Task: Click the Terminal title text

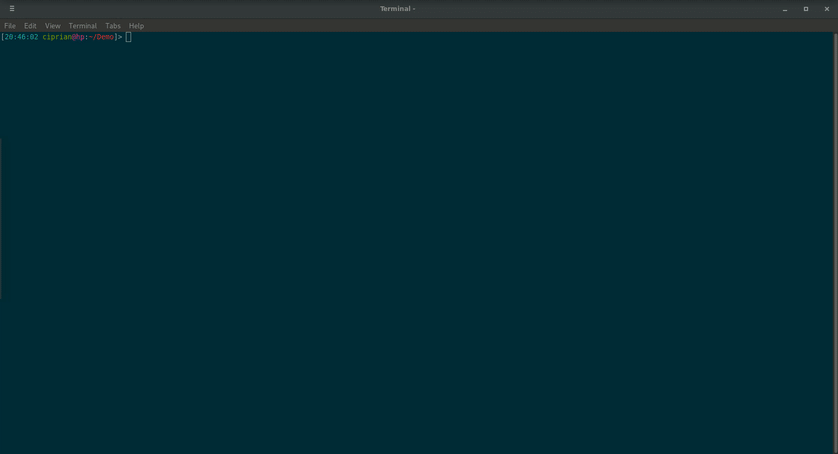Action: [398, 9]
